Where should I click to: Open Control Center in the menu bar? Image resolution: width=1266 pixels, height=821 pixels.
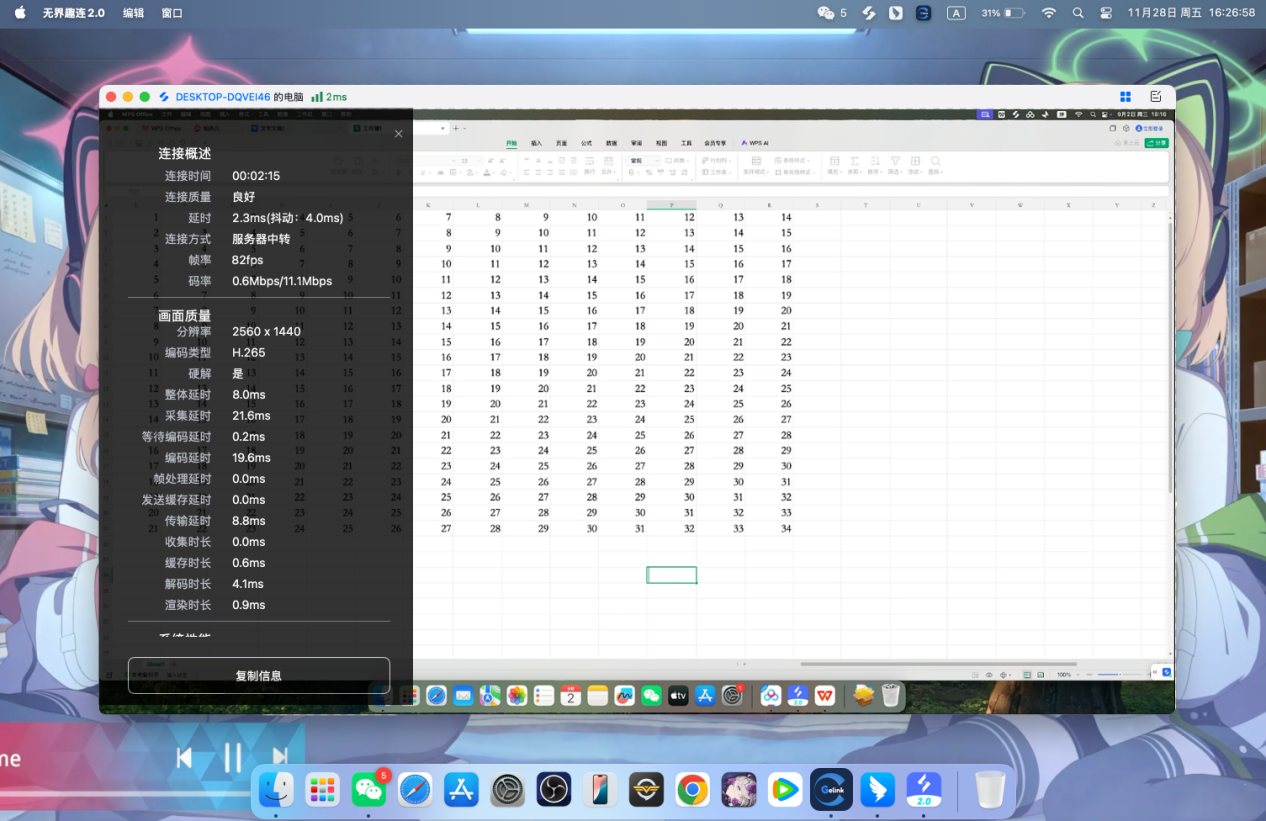click(x=1106, y=13)
